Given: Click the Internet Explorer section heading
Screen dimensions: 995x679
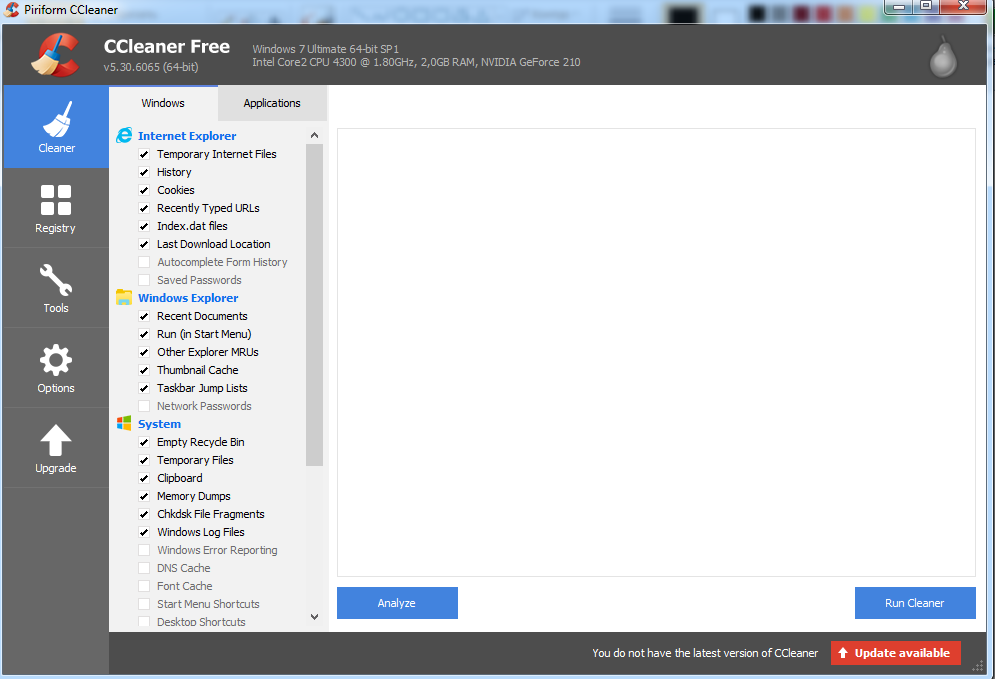Looking at the screenshot, I should pos(187,136).
